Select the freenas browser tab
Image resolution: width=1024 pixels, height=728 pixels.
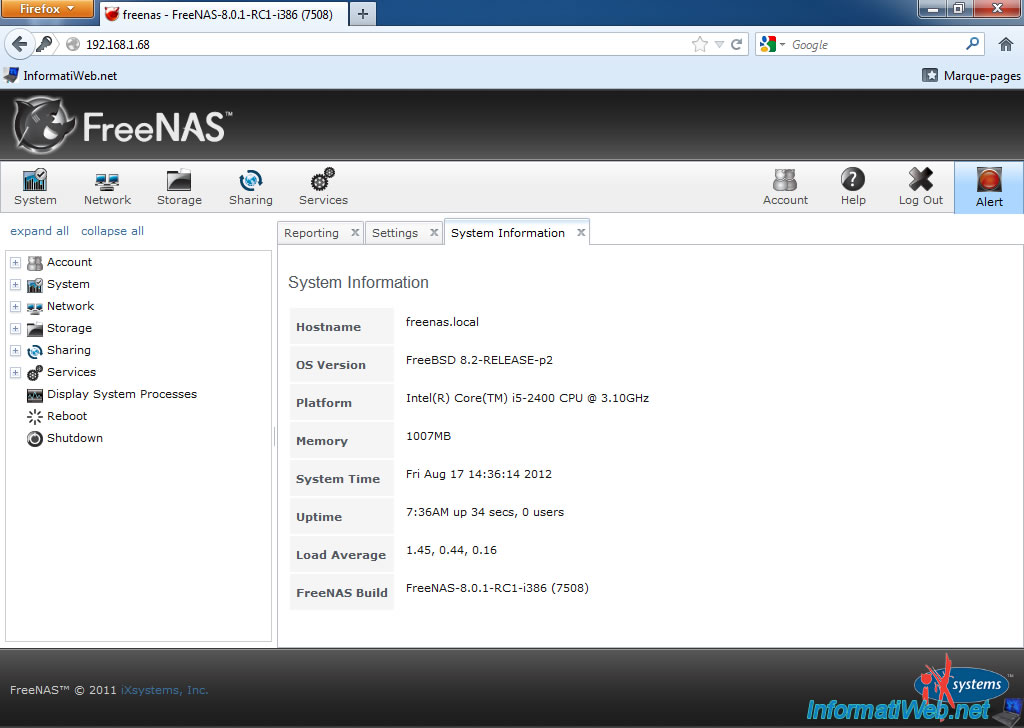click(223, 14)
